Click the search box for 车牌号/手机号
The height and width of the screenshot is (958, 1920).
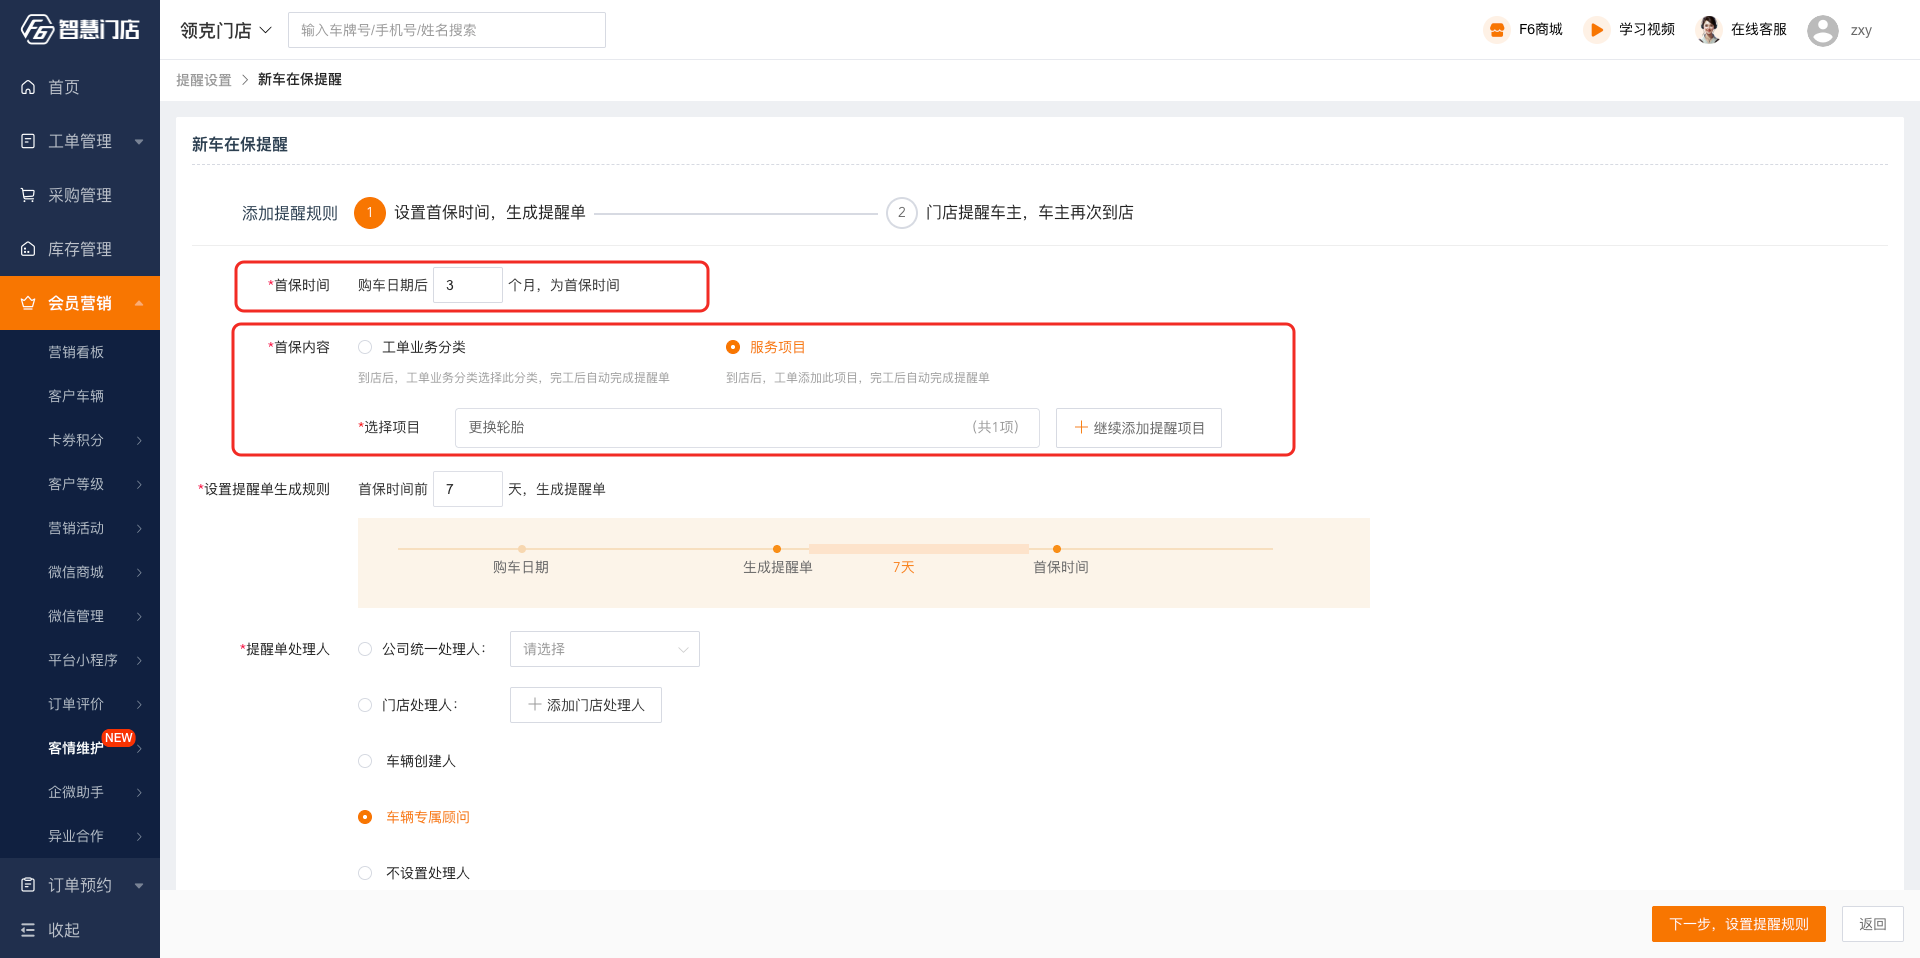[447, 30]
